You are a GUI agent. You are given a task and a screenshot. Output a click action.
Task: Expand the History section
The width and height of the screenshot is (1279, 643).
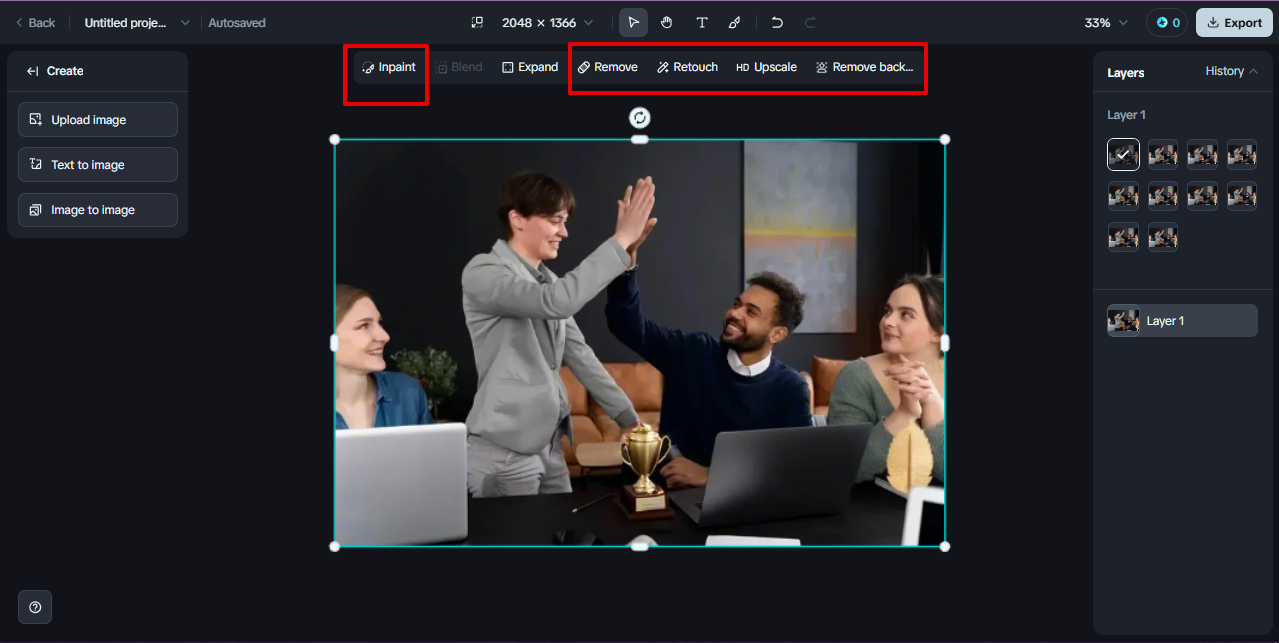(x=1232, y=71)
